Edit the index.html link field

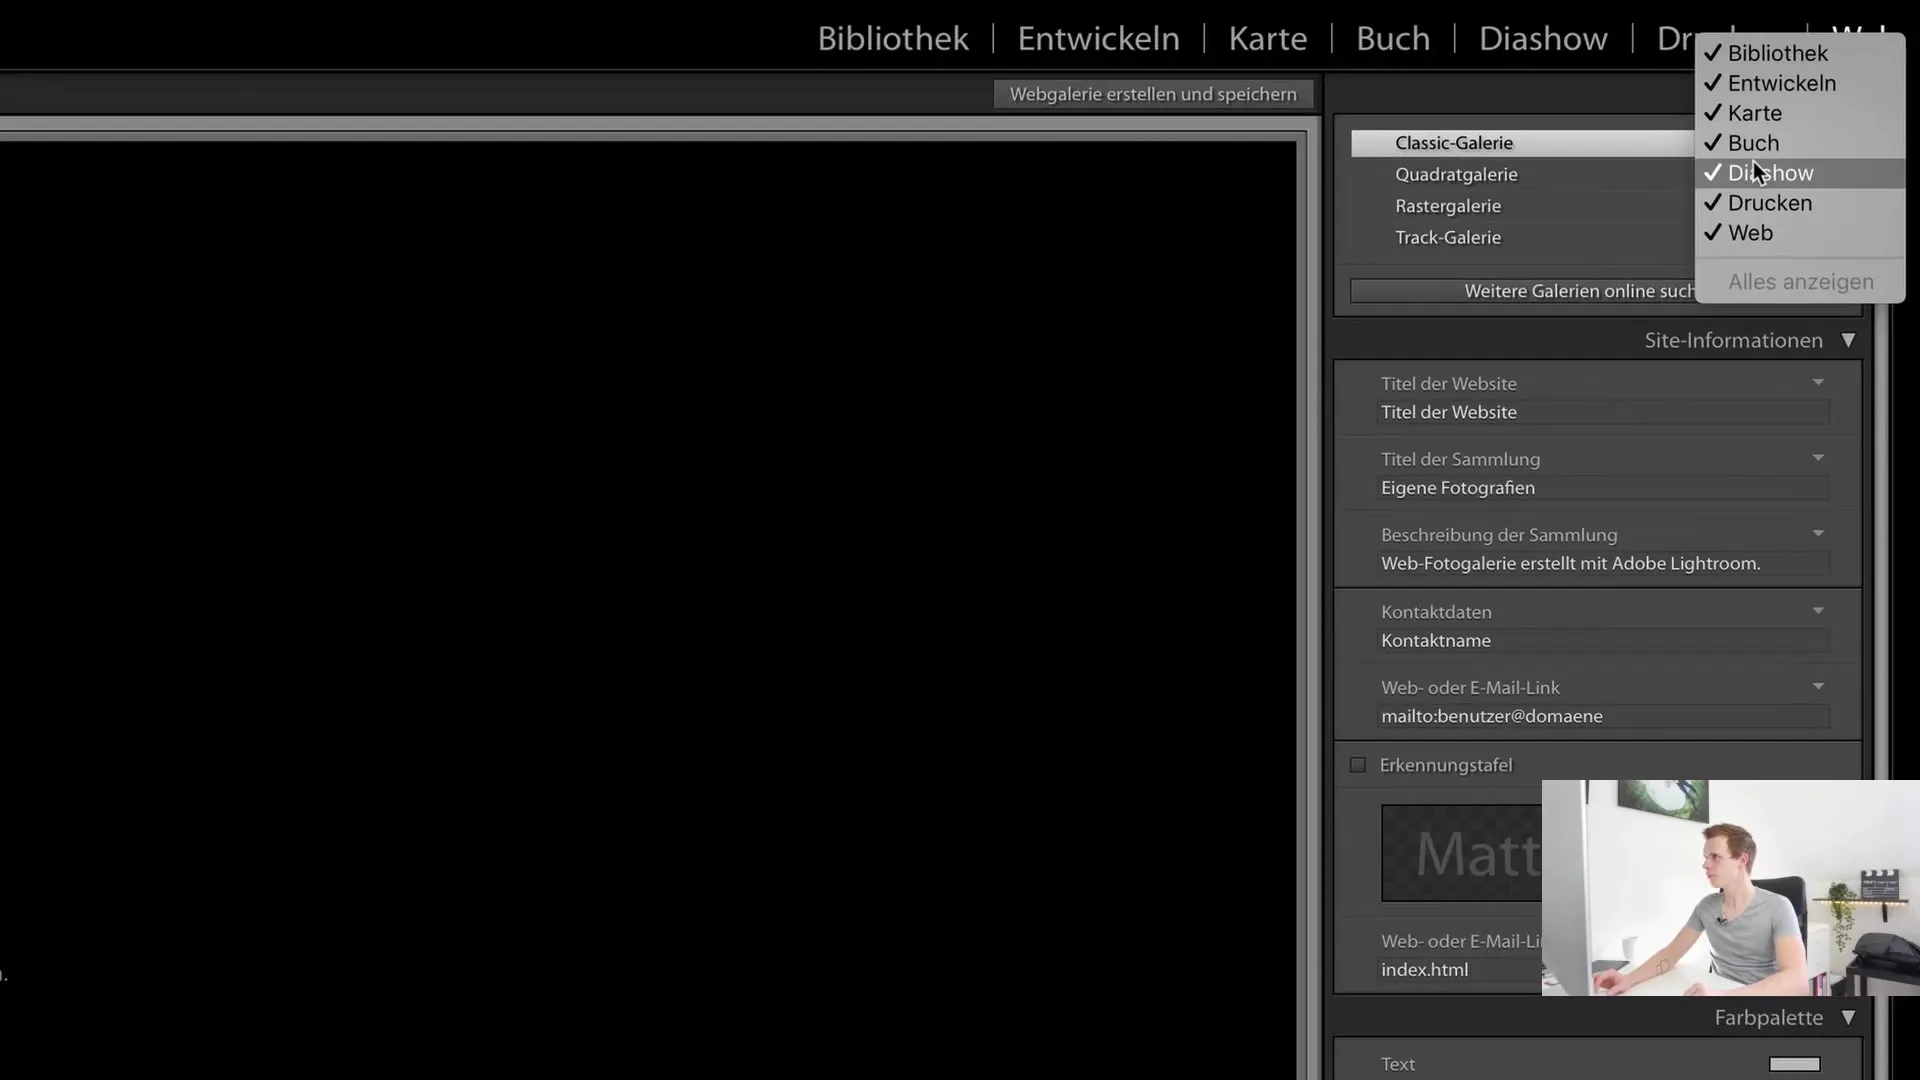(1460, 970)
